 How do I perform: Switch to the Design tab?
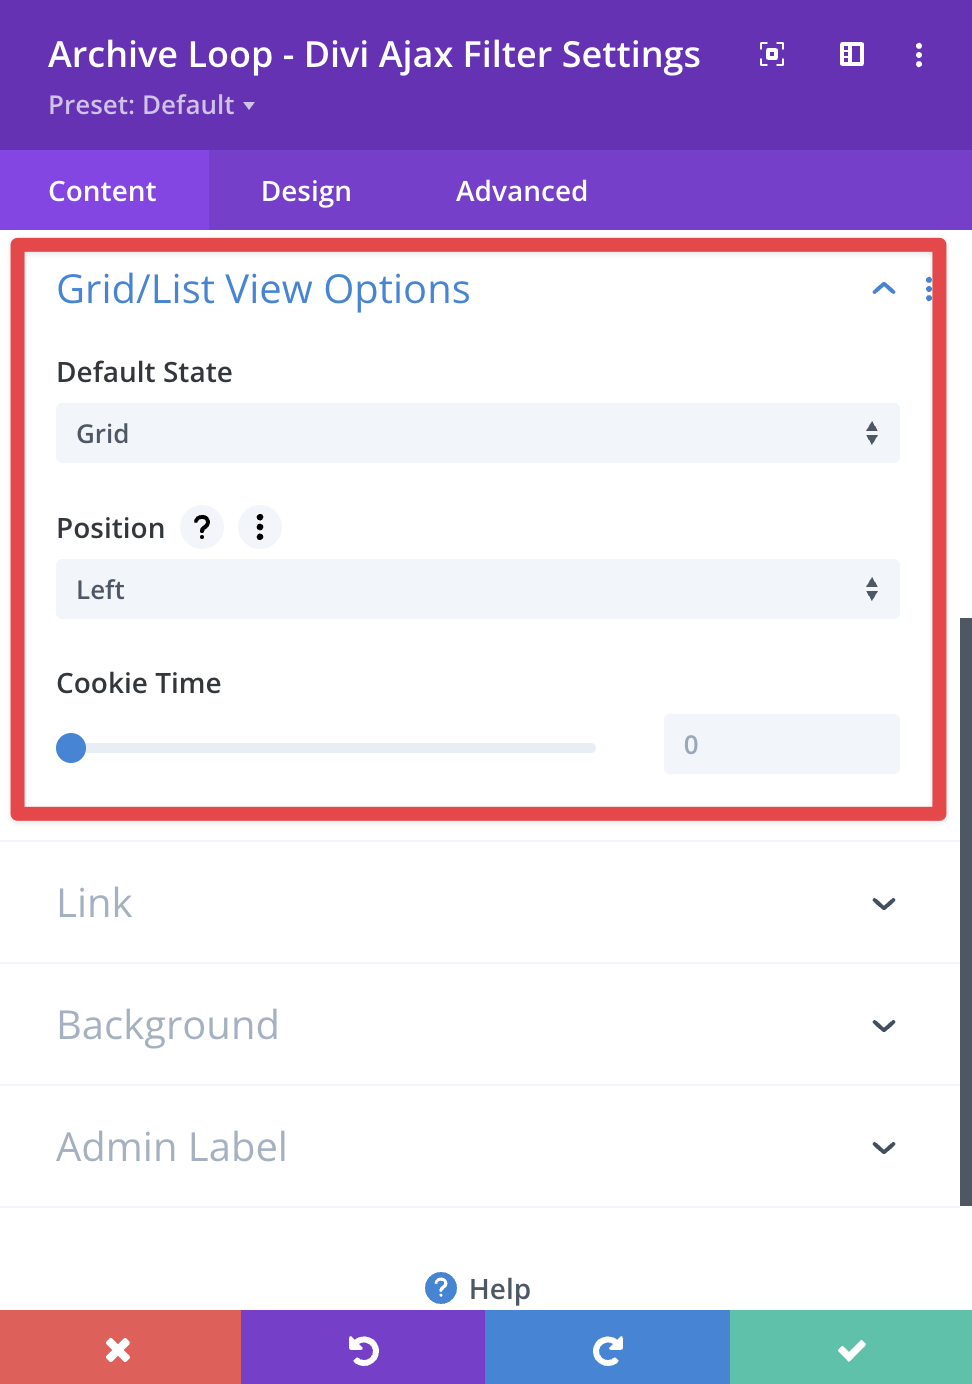[306, 191]
